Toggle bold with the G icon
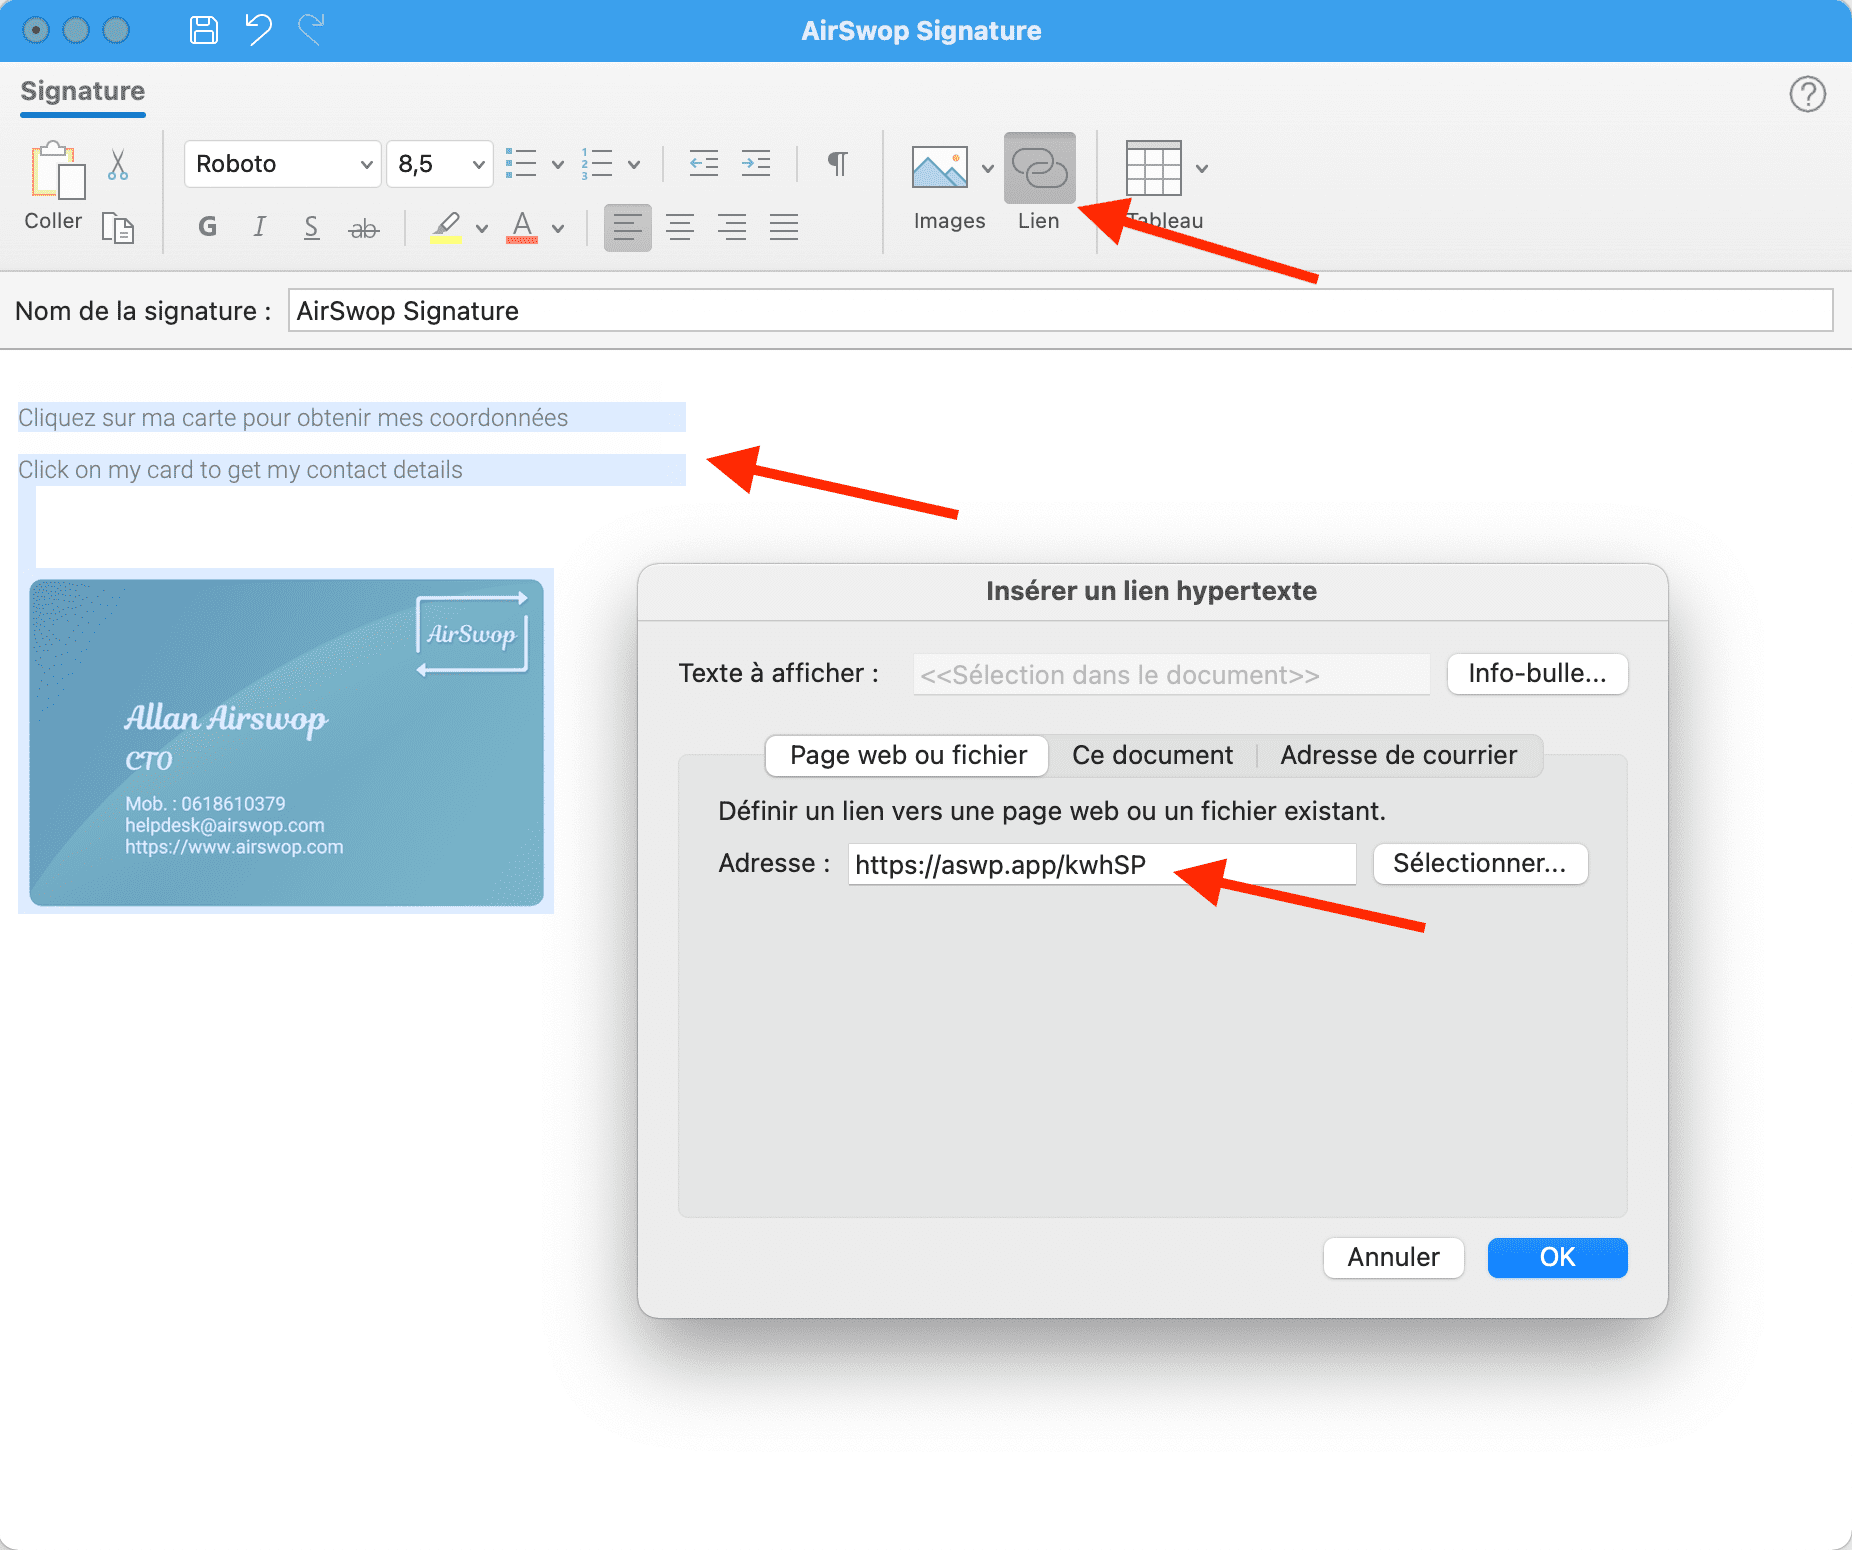The image size is (1852, 1550). click(208, 227)
